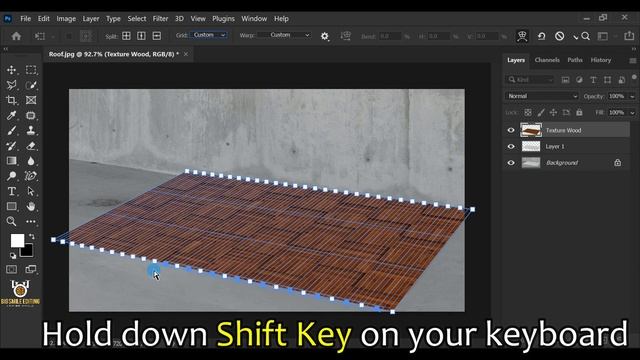The width and height of the screenshot is (640, 360).
Task: Close the Roof.jpg document tab
Action: [186, 54]
